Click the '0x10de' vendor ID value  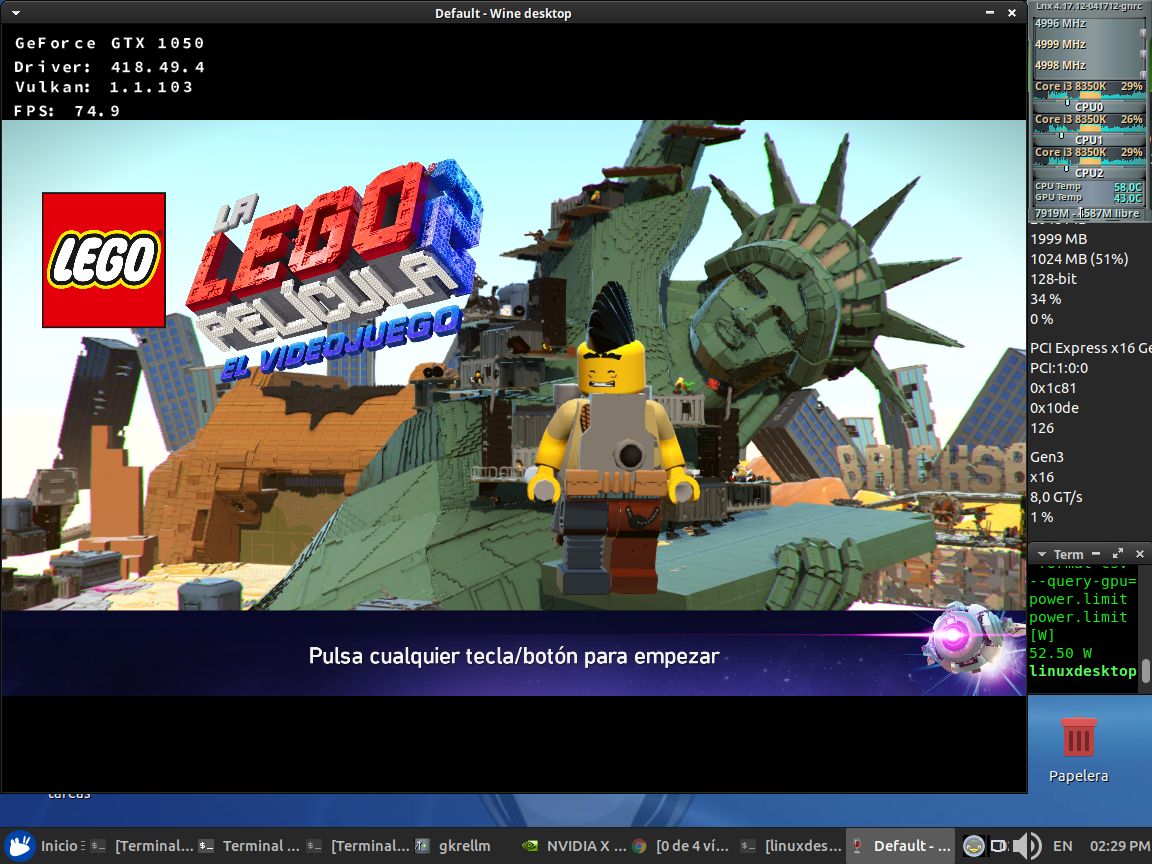[x=1054, y=408]
